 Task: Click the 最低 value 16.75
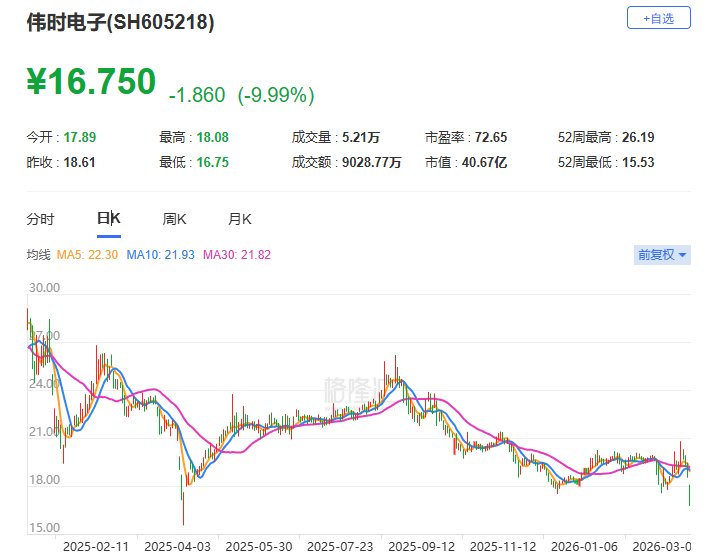(213, 162)
